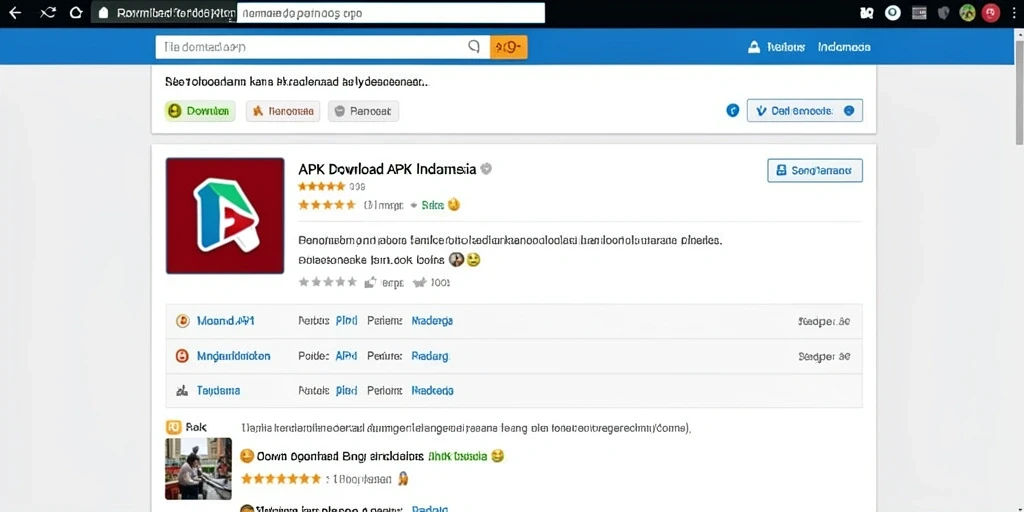This screenshot has height=512, width=1024.
Task: Open the reviewer photo thumbnail
Action: [198, 468]
